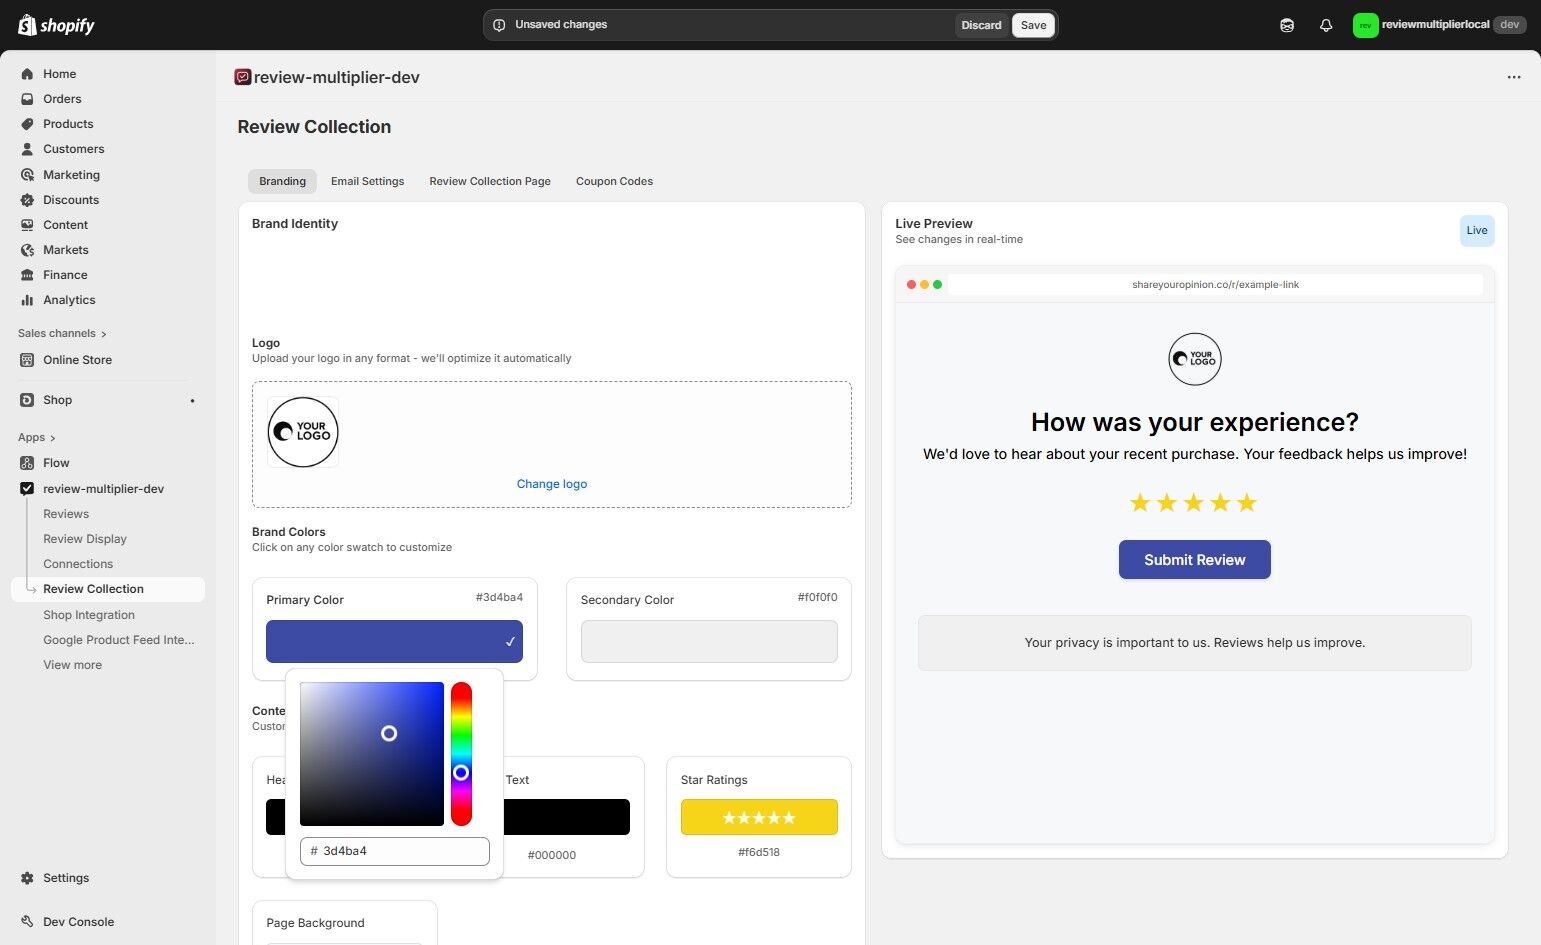Viewport: 1541px width, 945px height.
Task: Click the admin tools icon beside the bell
Action: [1287, 24]
